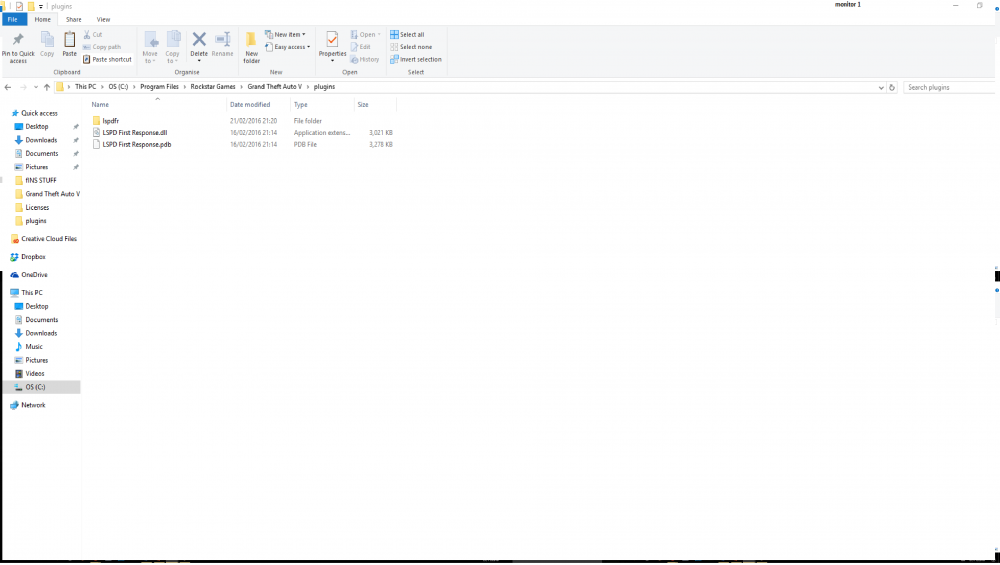The width and height of the screenshot is (1000, 565).
Task: Choose Select none
Action: pyautogui.click(x=411, y=47)
